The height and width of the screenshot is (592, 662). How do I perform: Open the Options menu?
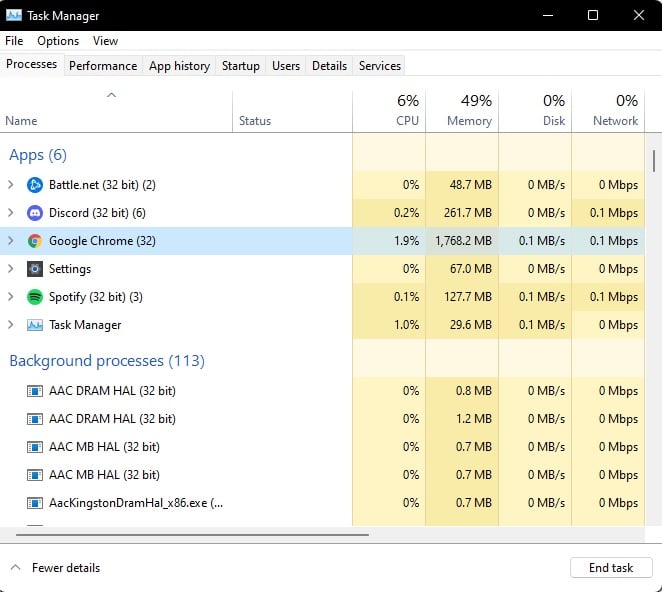point(58,41)
